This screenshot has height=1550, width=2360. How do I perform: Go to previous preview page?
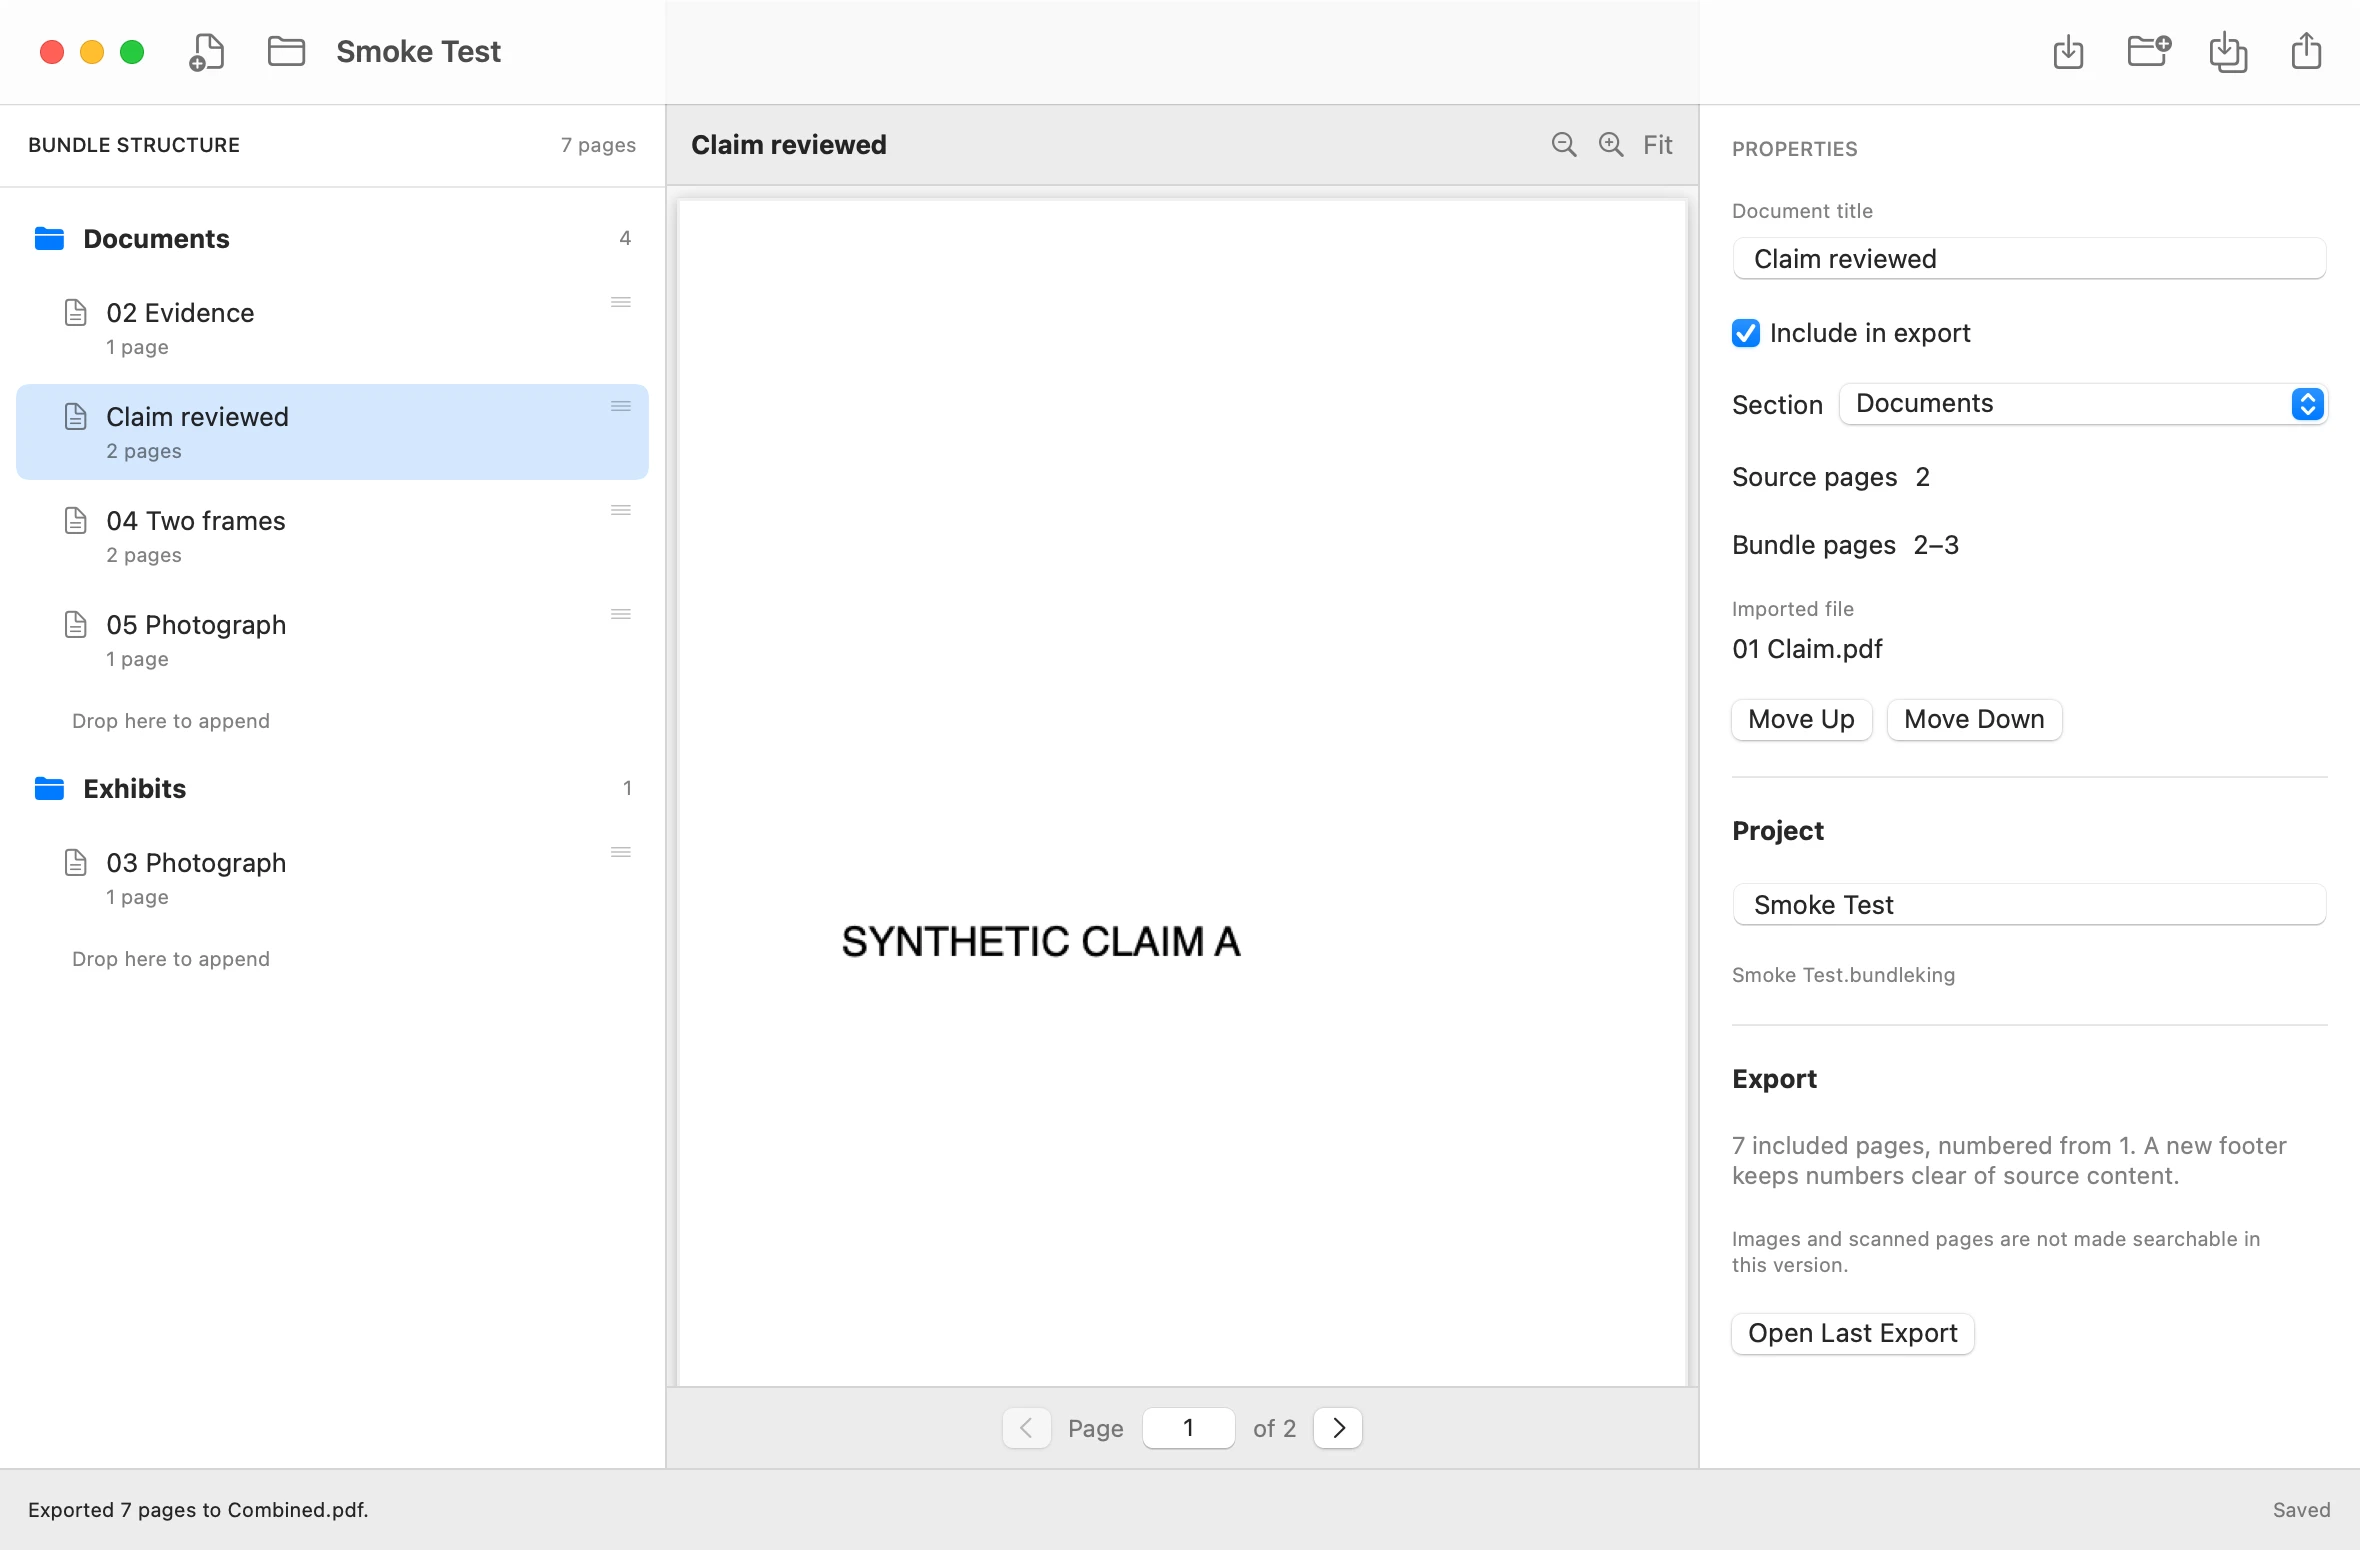1026,1428
